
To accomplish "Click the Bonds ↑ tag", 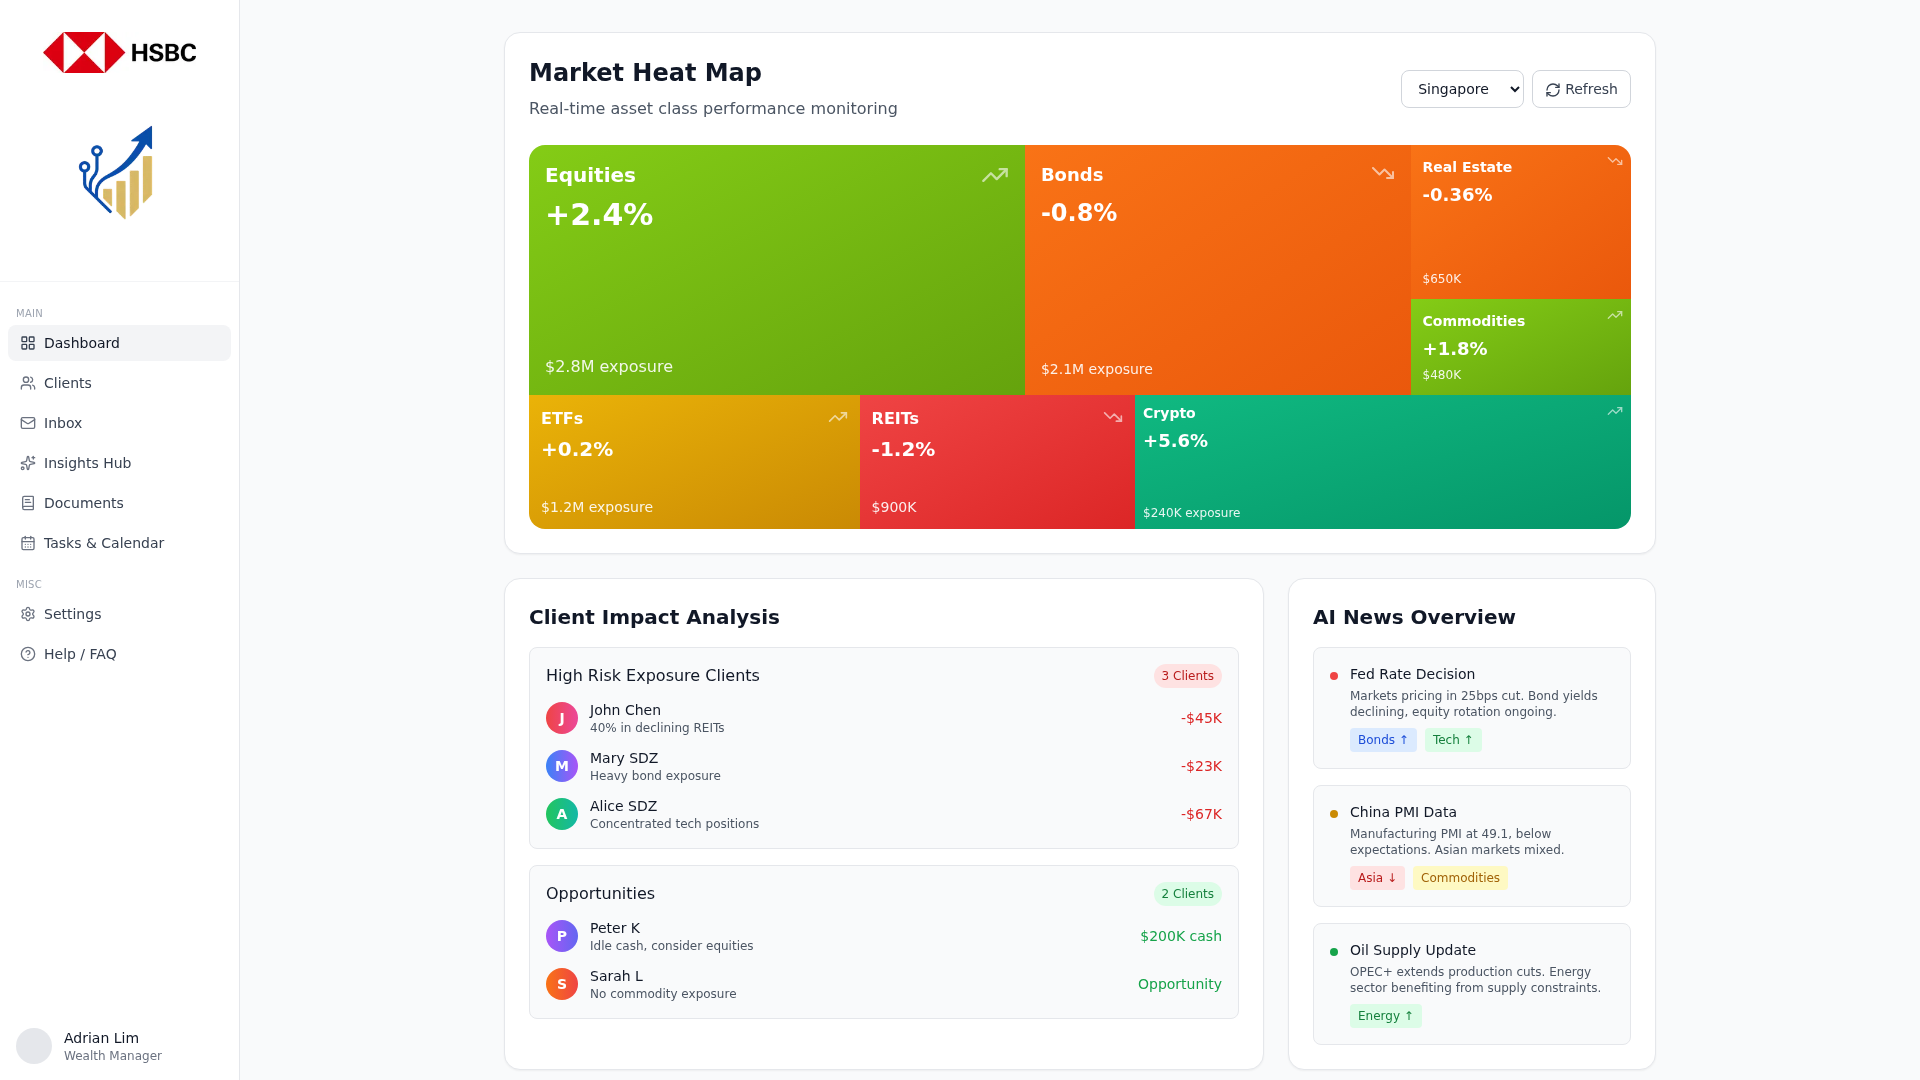I will pos(1383,740).
